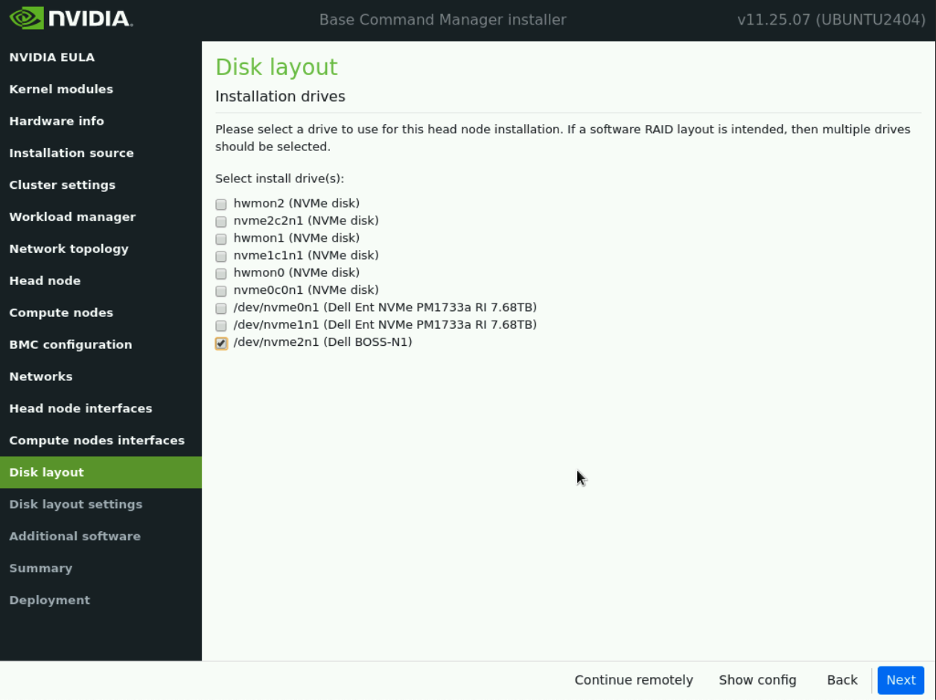This screenshot has height=700, width=936.
Task: Select nvme2c2n1 drive checkbox
Action: (x=221, y=221)
